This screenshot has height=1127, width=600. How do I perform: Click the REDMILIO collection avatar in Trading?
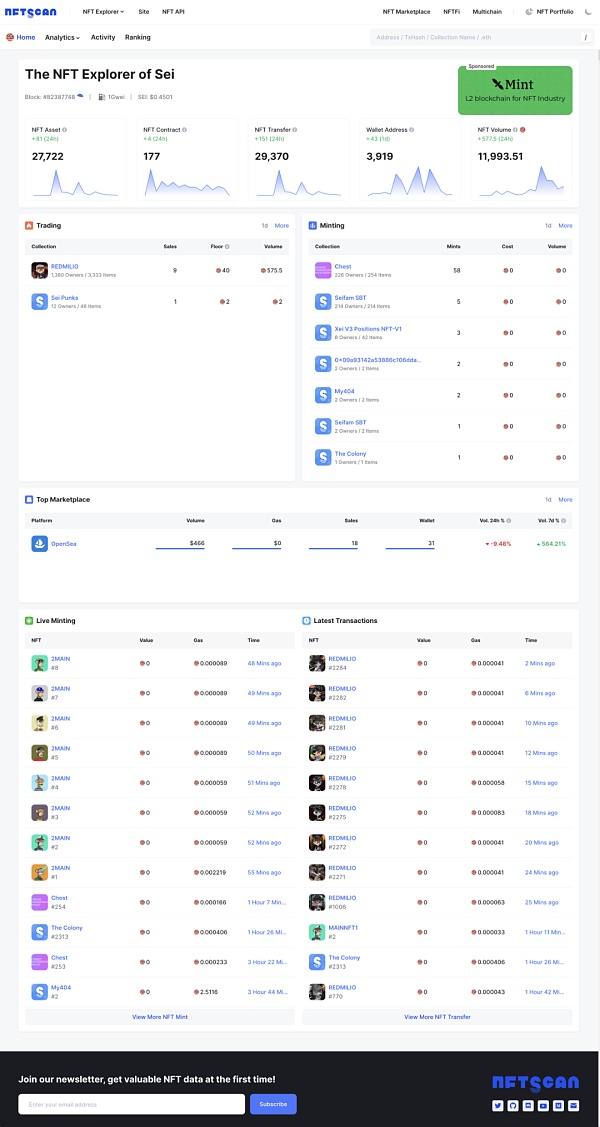click(x=39, y=270)
